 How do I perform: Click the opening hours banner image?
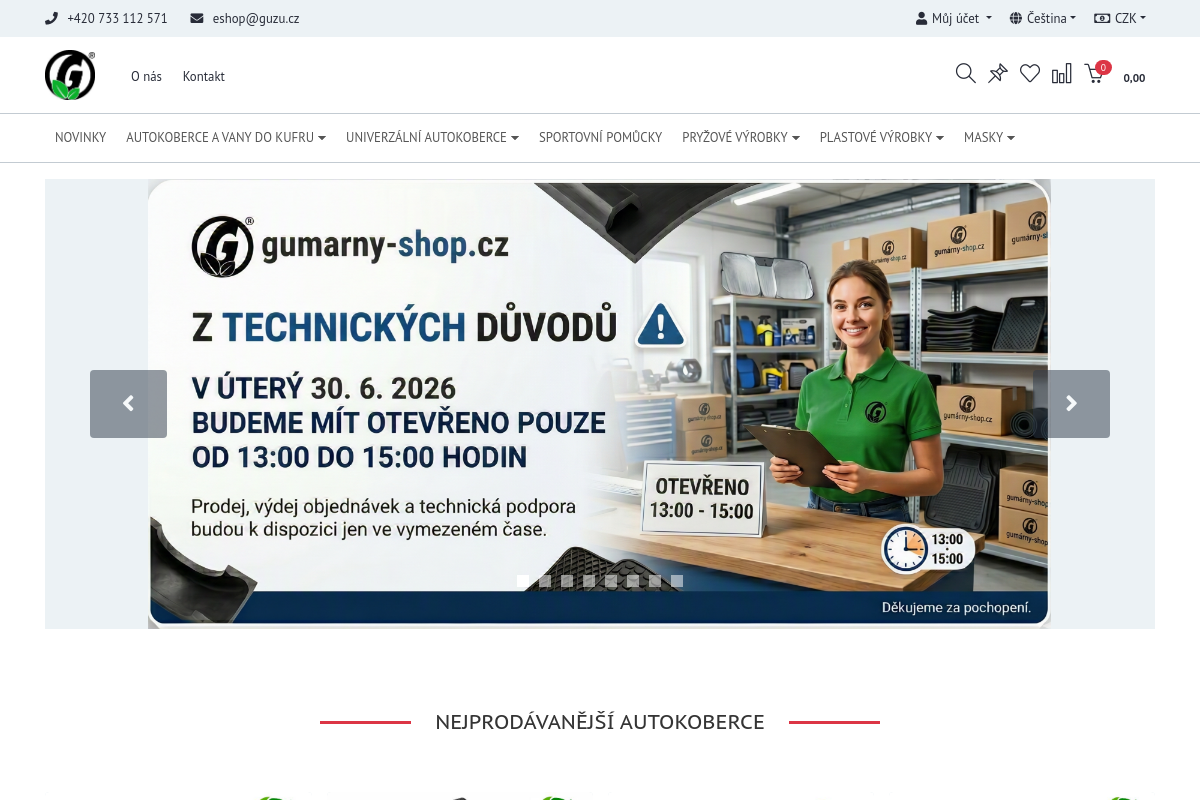point(600,404)
